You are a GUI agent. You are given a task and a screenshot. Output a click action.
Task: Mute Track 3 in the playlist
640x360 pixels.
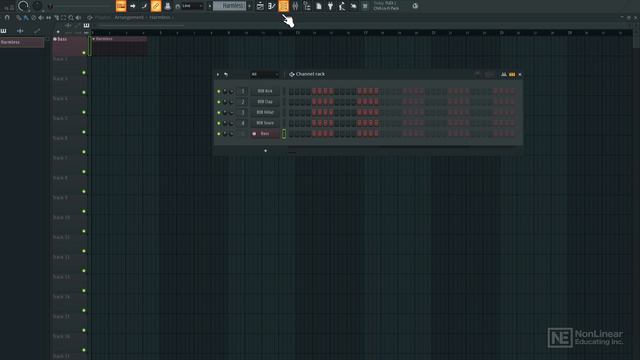(x=84, y=92)
